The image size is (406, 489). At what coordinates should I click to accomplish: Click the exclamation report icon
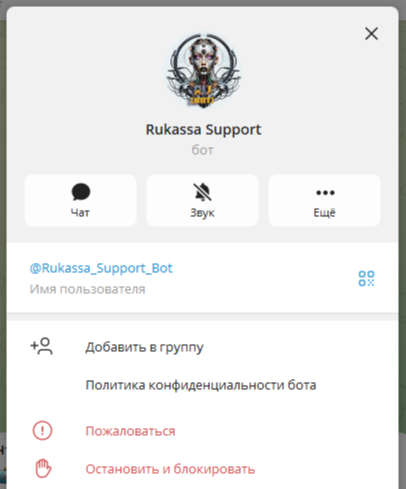(x=42, y=431)
